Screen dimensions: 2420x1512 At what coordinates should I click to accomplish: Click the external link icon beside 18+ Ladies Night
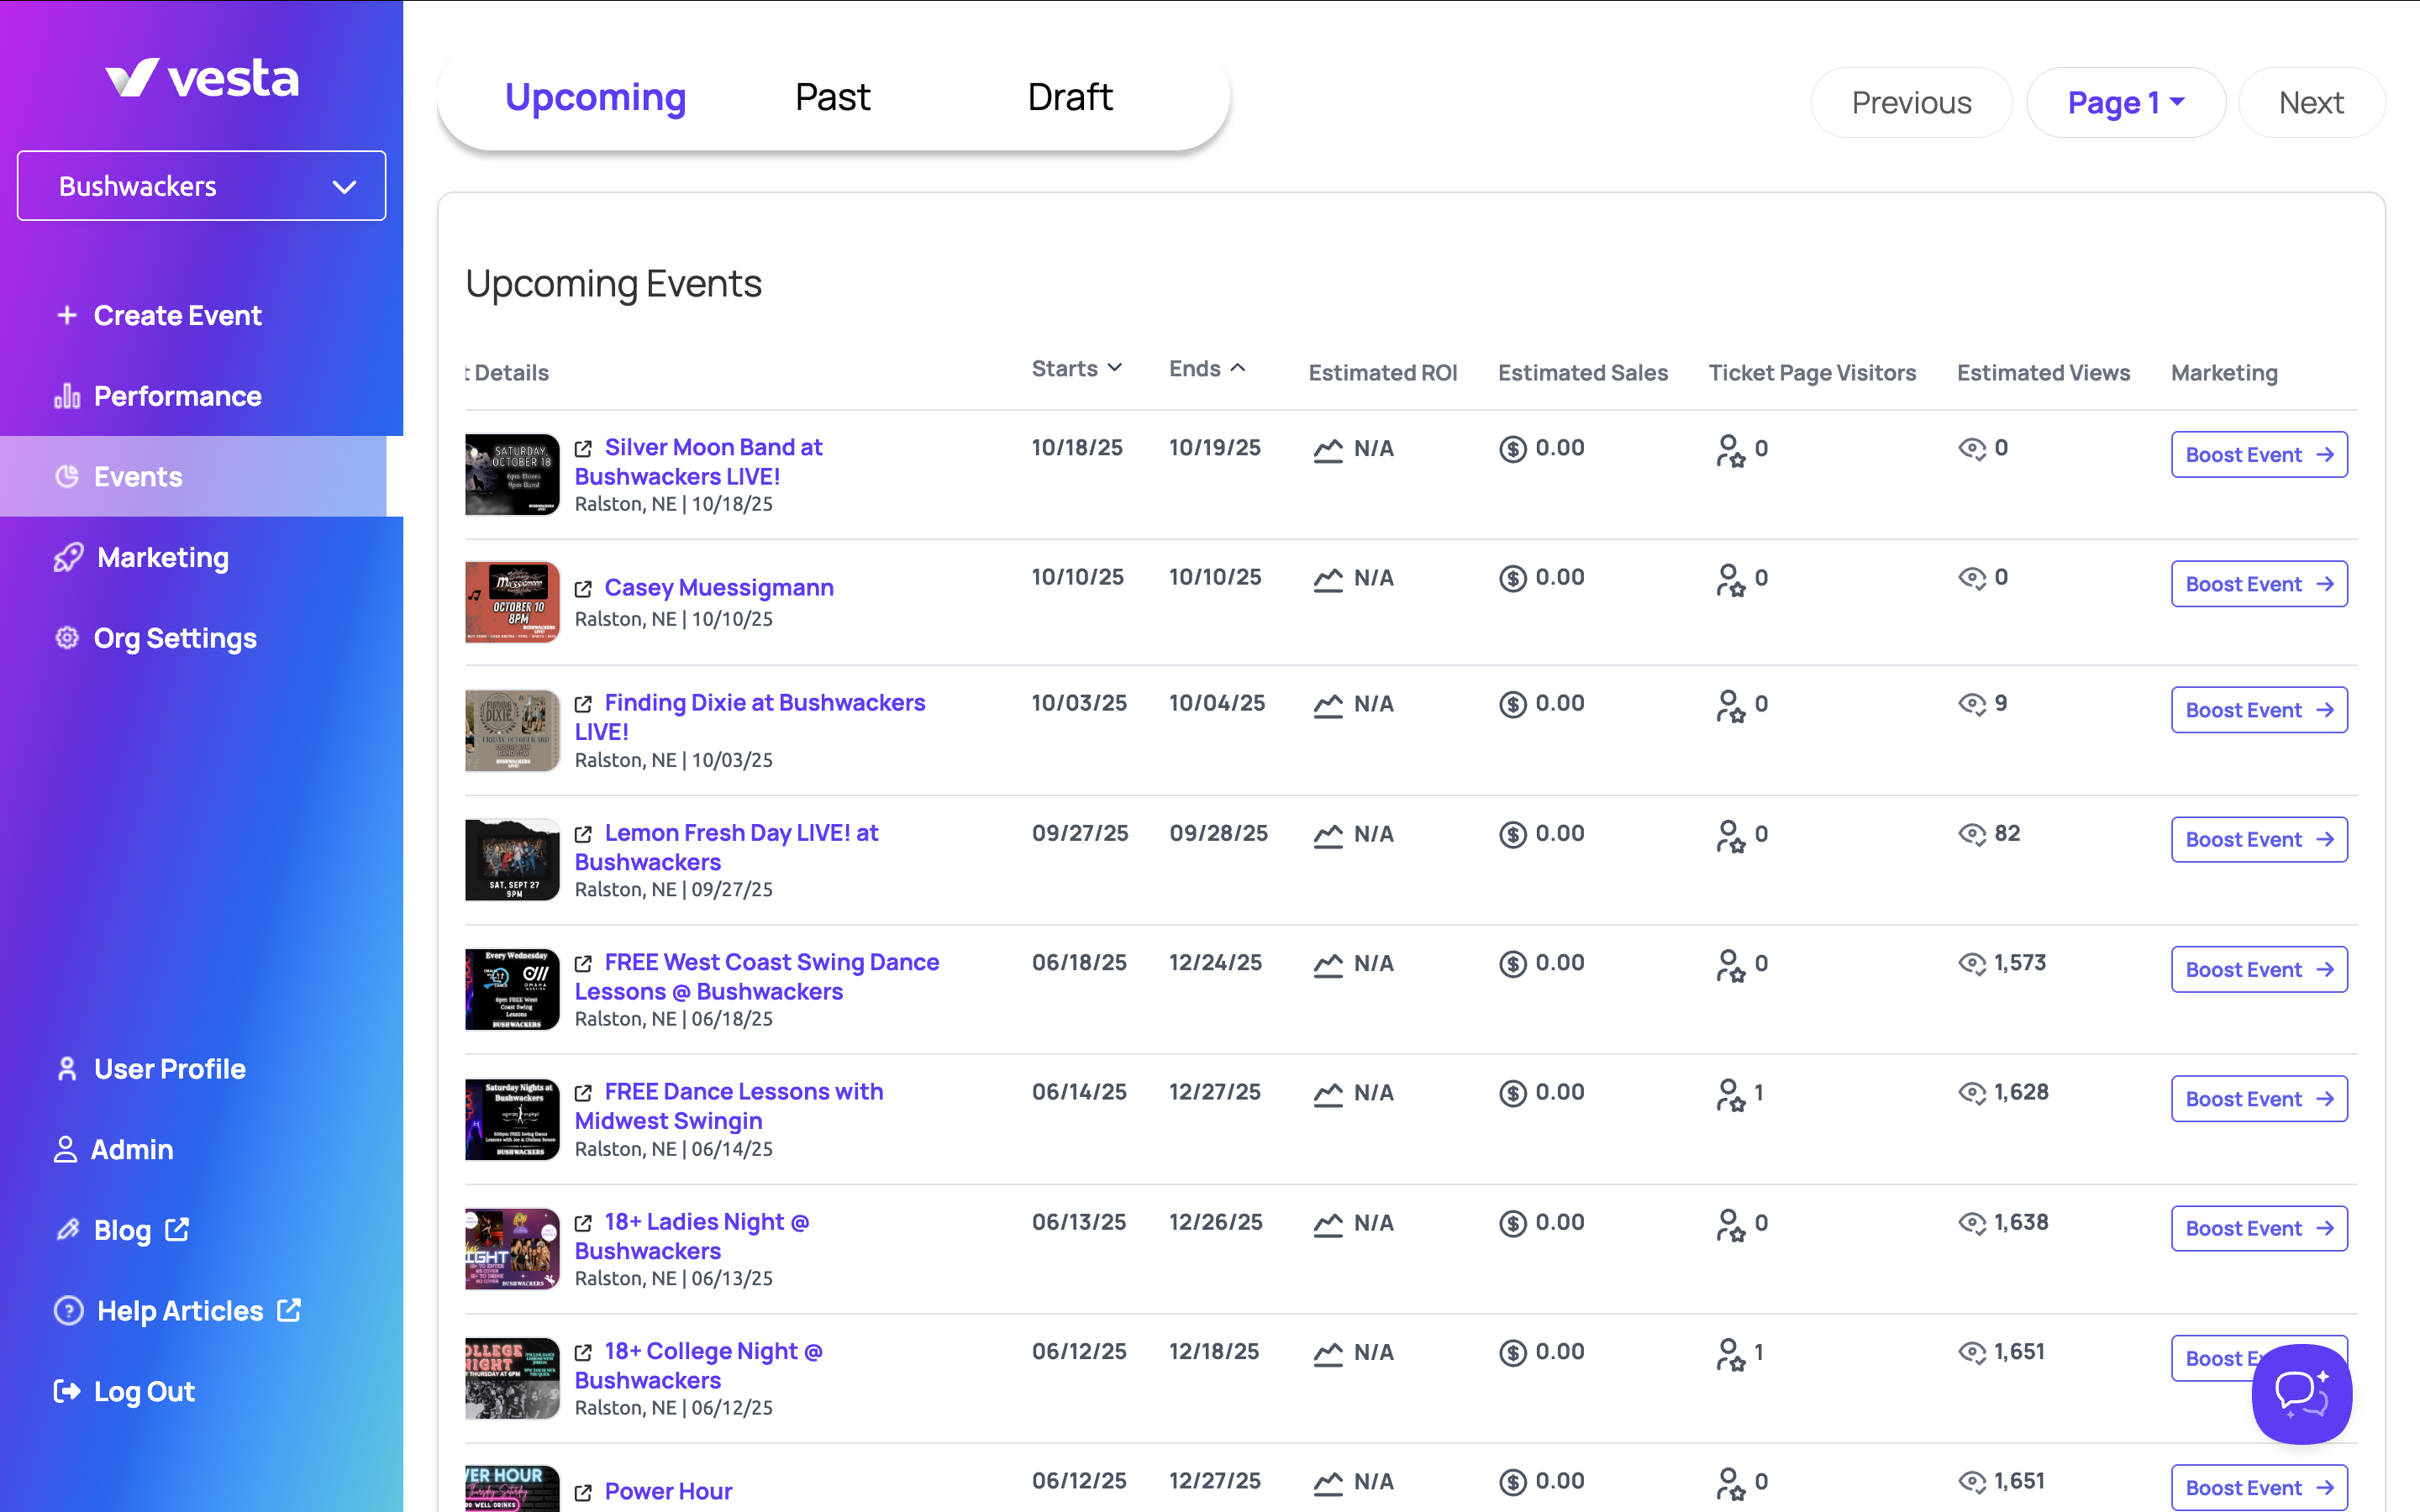click(583, 1223)
